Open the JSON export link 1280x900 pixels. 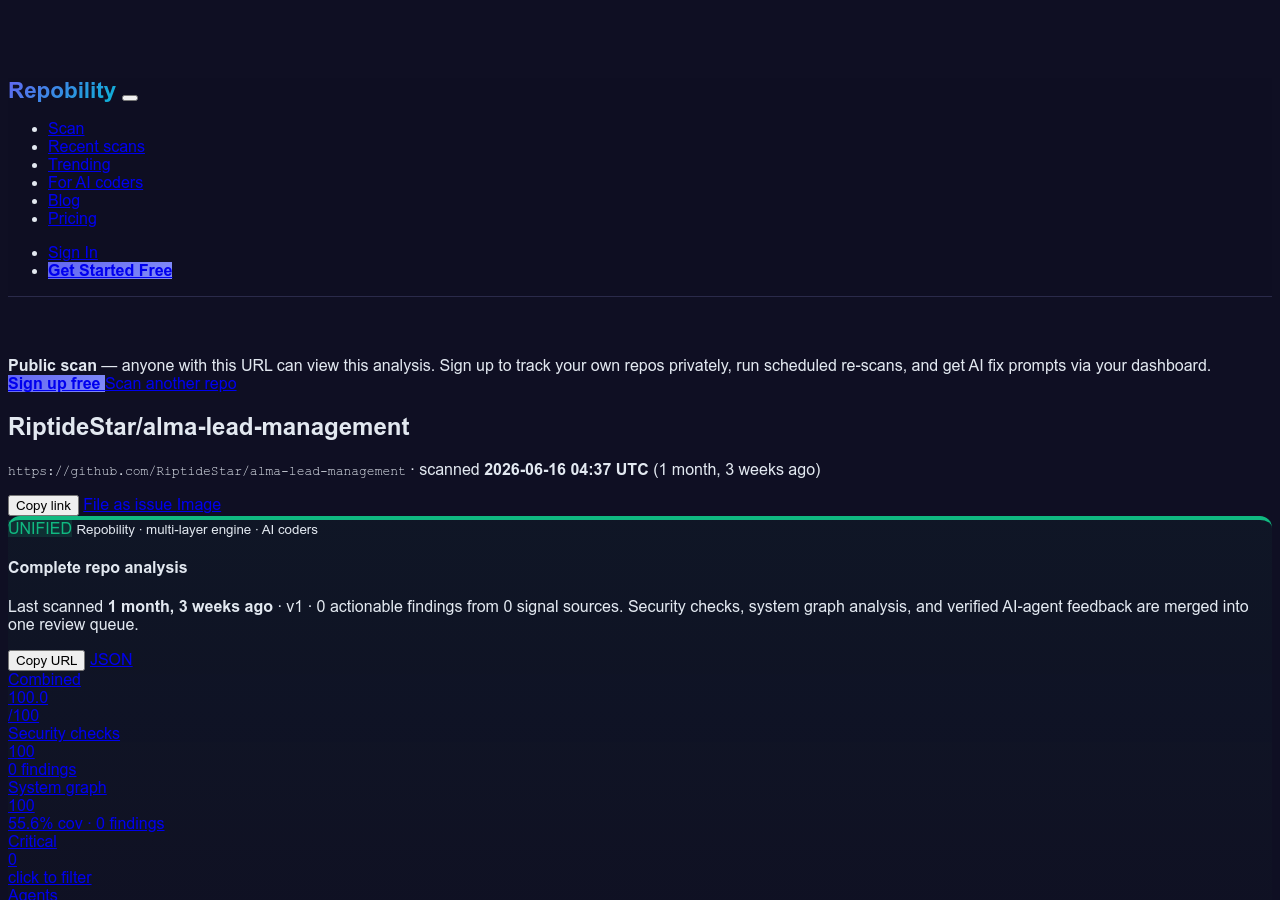tap(111, 659)
